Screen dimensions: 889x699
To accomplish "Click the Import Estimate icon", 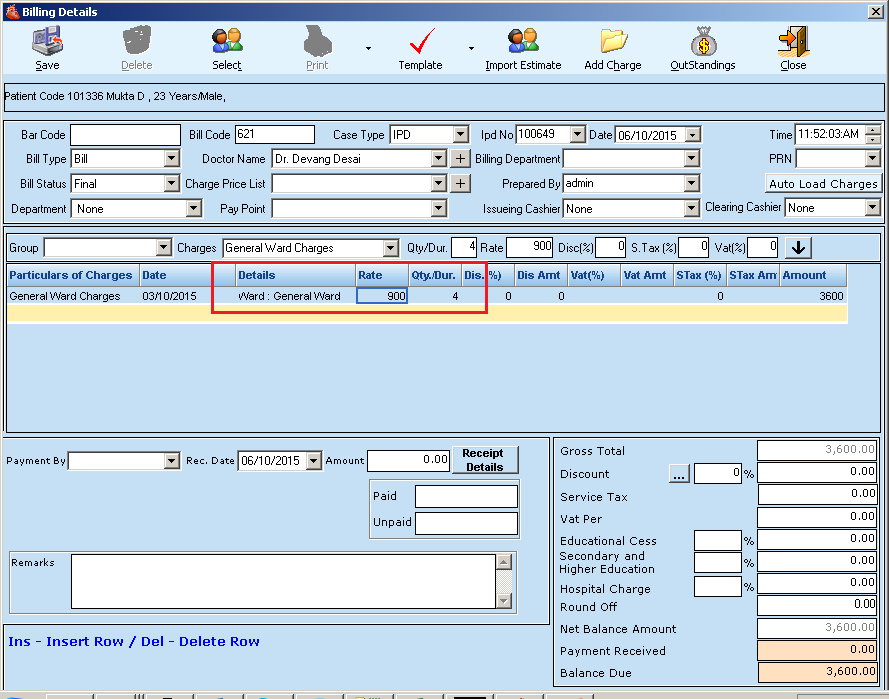I will click(523, 42).
